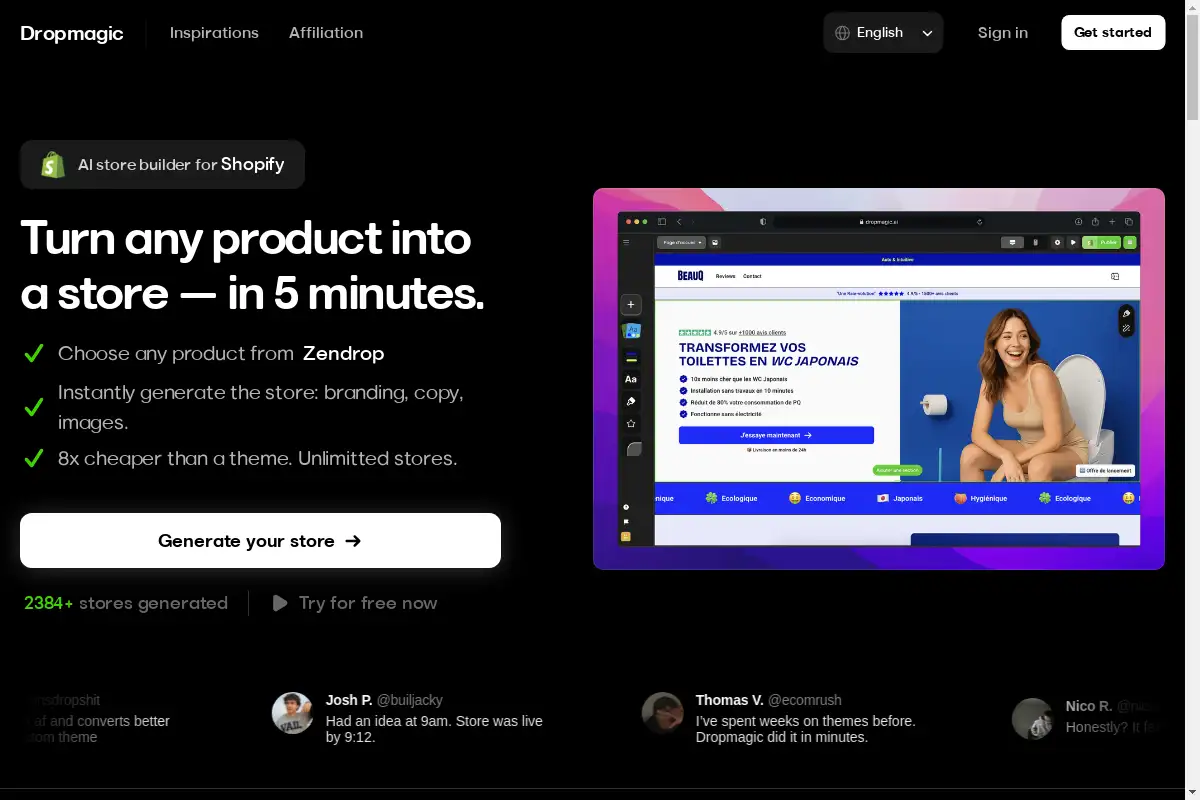This screenshot has width=1200, height=800.
Task: Click the text "Choose any product from Zendrop"
Action: coord(221,353)
